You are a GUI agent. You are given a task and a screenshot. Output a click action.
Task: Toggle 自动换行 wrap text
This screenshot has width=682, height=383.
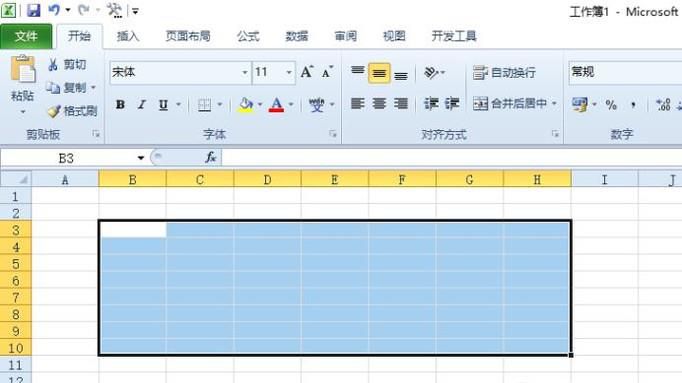coord(505,73)
